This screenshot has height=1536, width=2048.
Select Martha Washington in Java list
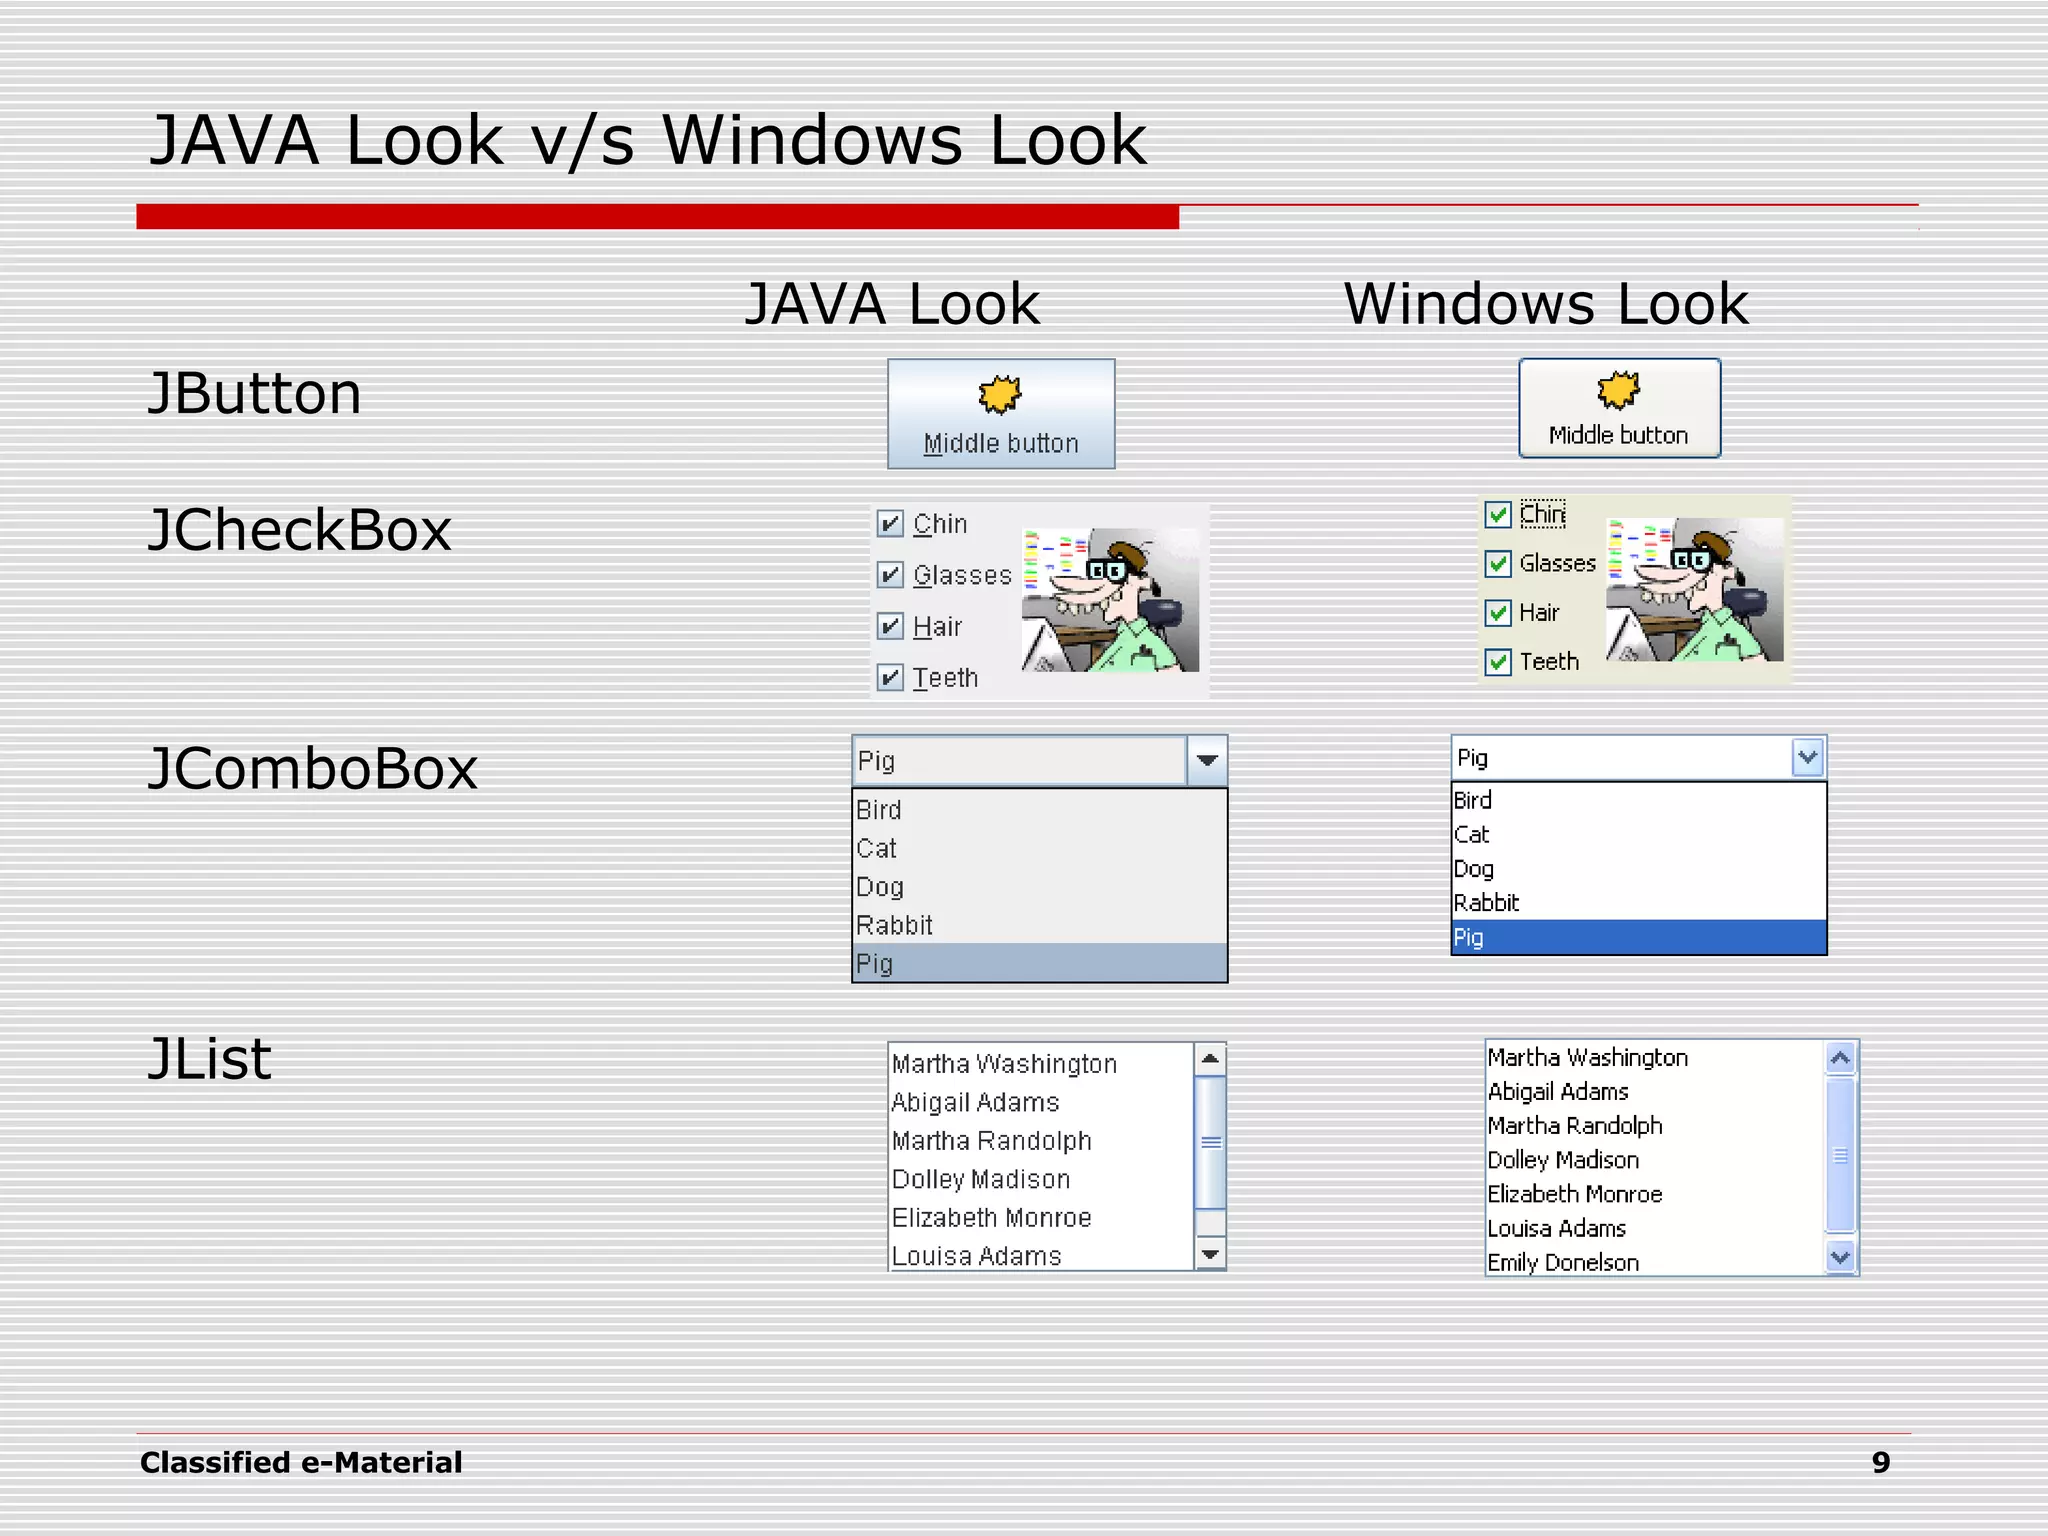click(1042, 1063)
